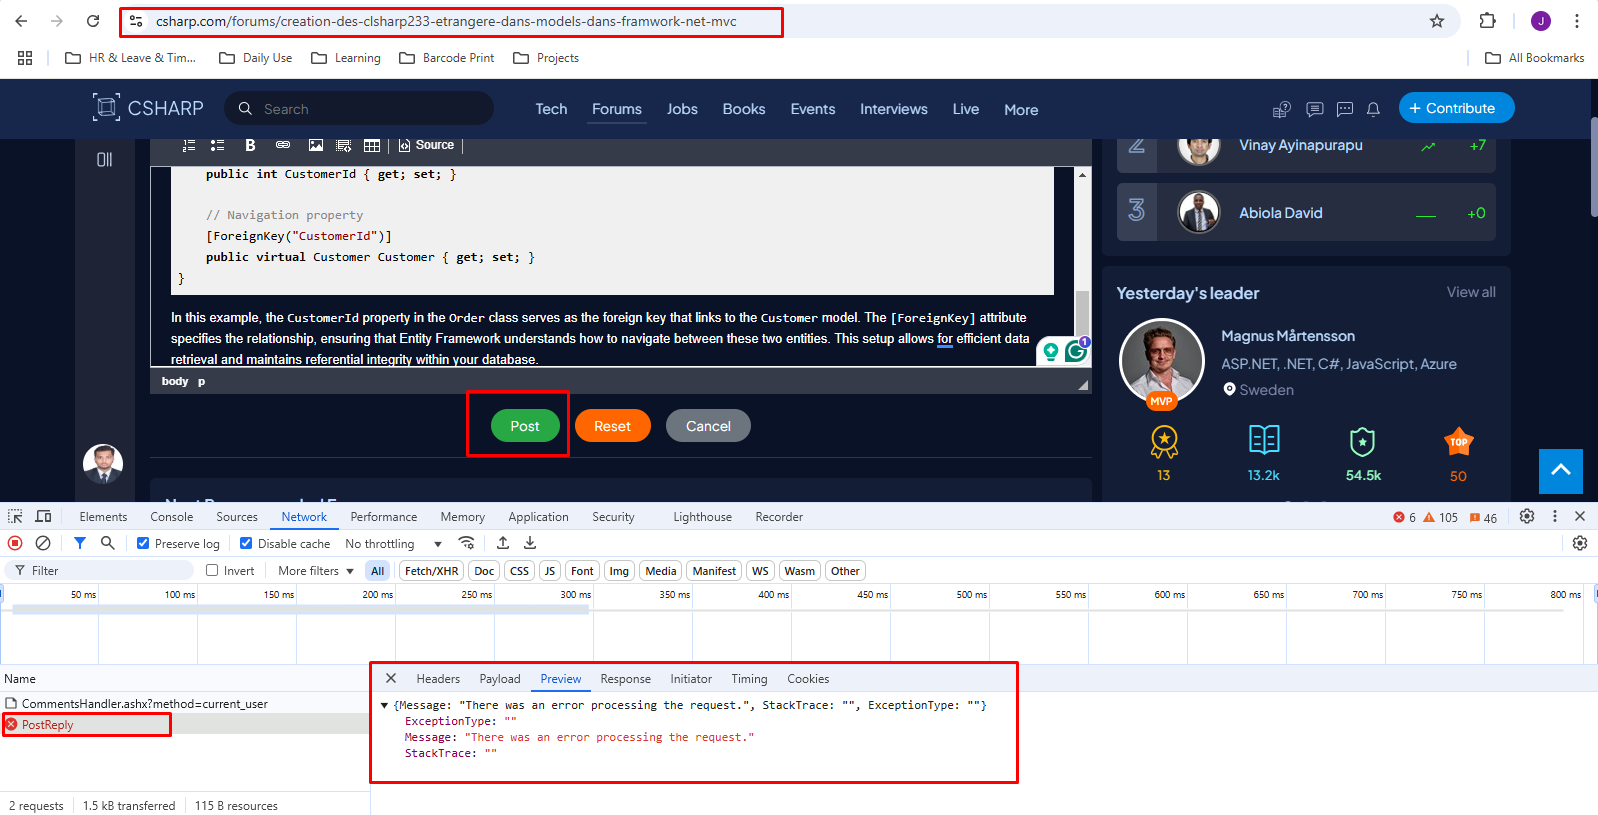The width and height of the screenshot is (1598, 815).
Task: Open the ask-a-question icon in the header
Action: point(1281,109)
